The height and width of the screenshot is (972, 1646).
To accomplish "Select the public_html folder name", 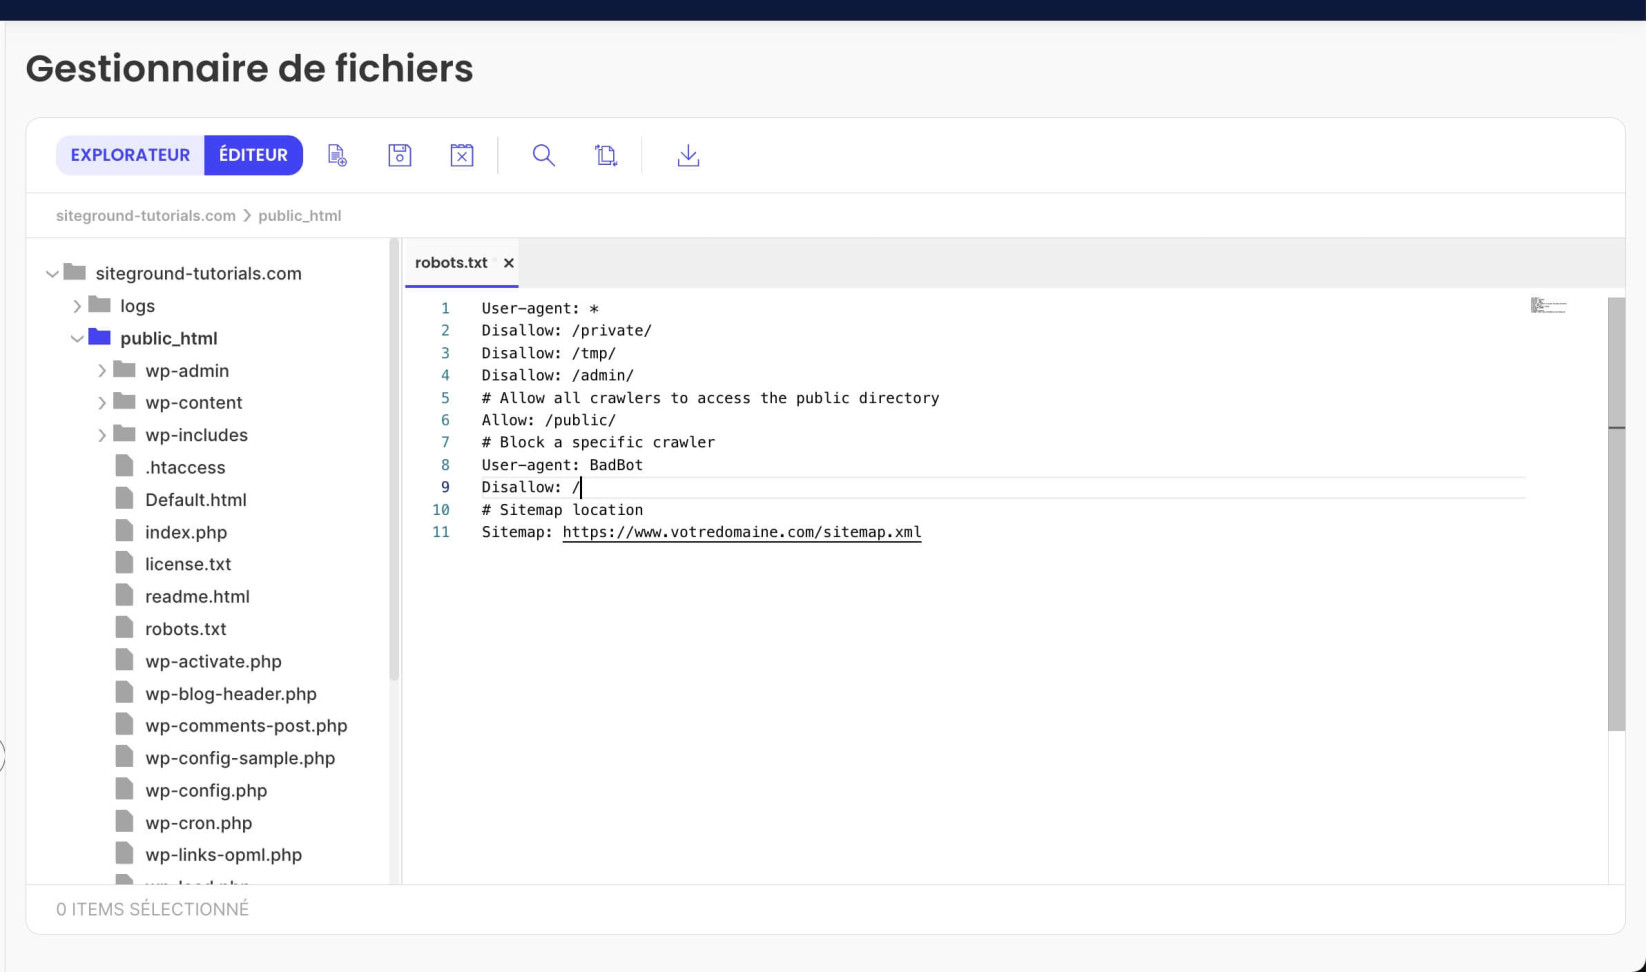I will click(168, 339).
